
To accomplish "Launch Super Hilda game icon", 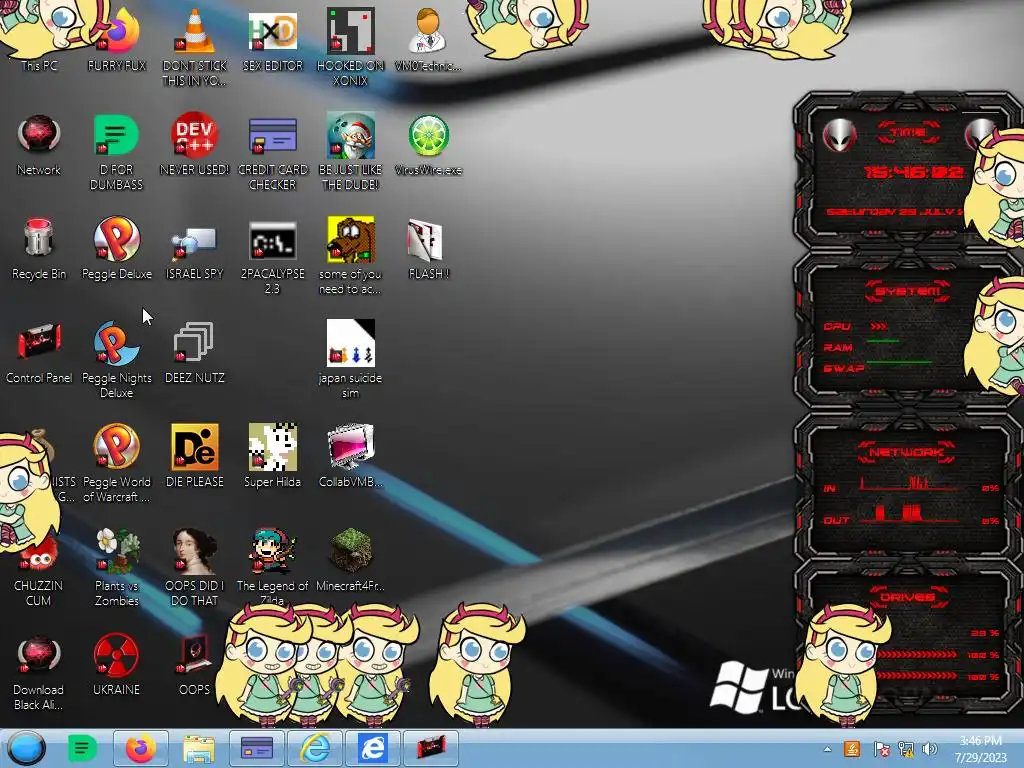I will point(272,456).
